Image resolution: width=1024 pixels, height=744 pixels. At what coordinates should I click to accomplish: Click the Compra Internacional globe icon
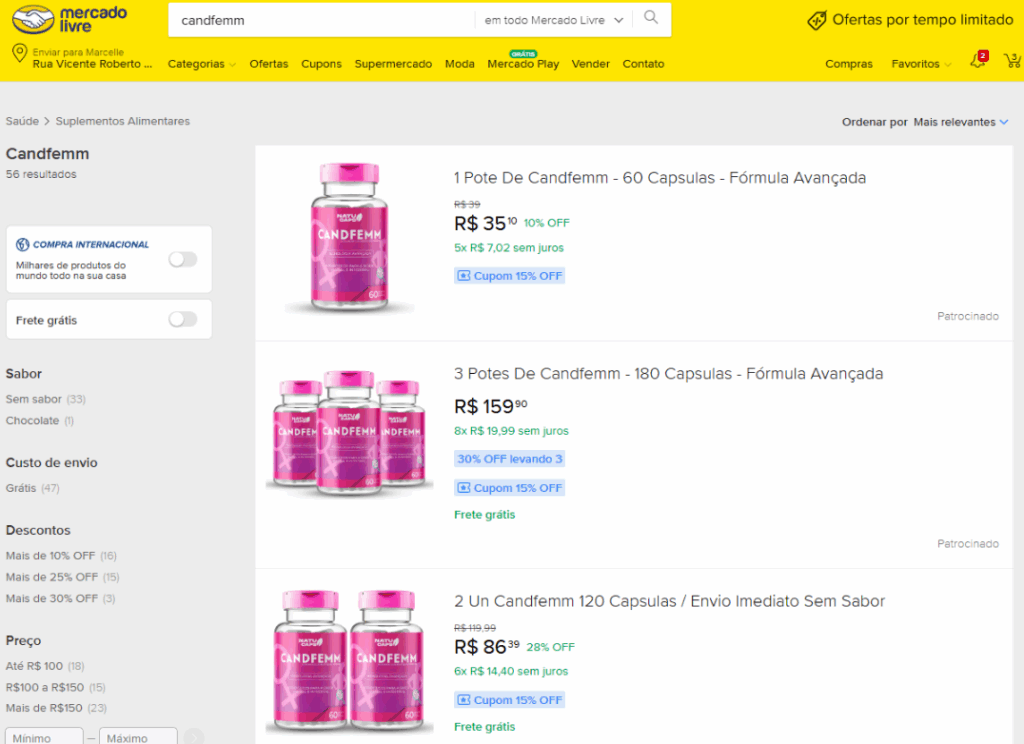23,244
